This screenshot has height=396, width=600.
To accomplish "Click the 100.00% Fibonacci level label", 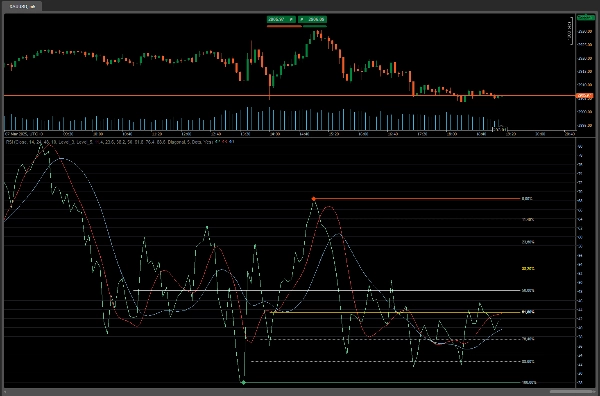I will tap(529, 382).
